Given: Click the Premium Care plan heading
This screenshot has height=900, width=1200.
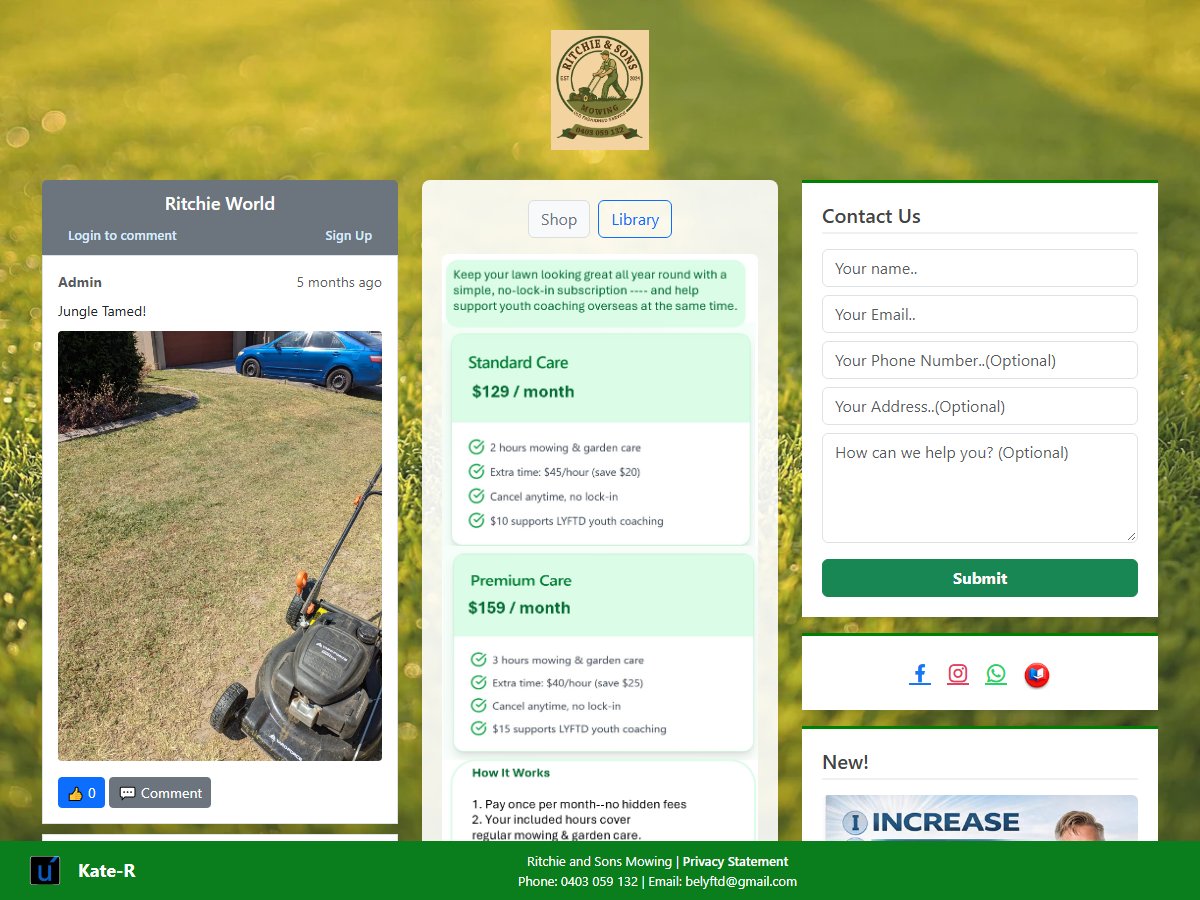Looking at the screenshot, I should [521, 580].
